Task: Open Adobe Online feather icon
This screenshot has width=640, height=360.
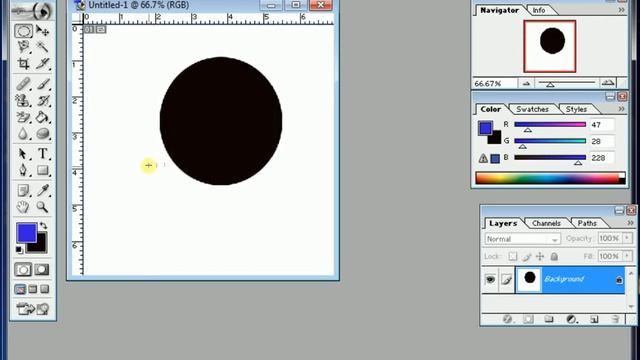Action: click(33, 11)
